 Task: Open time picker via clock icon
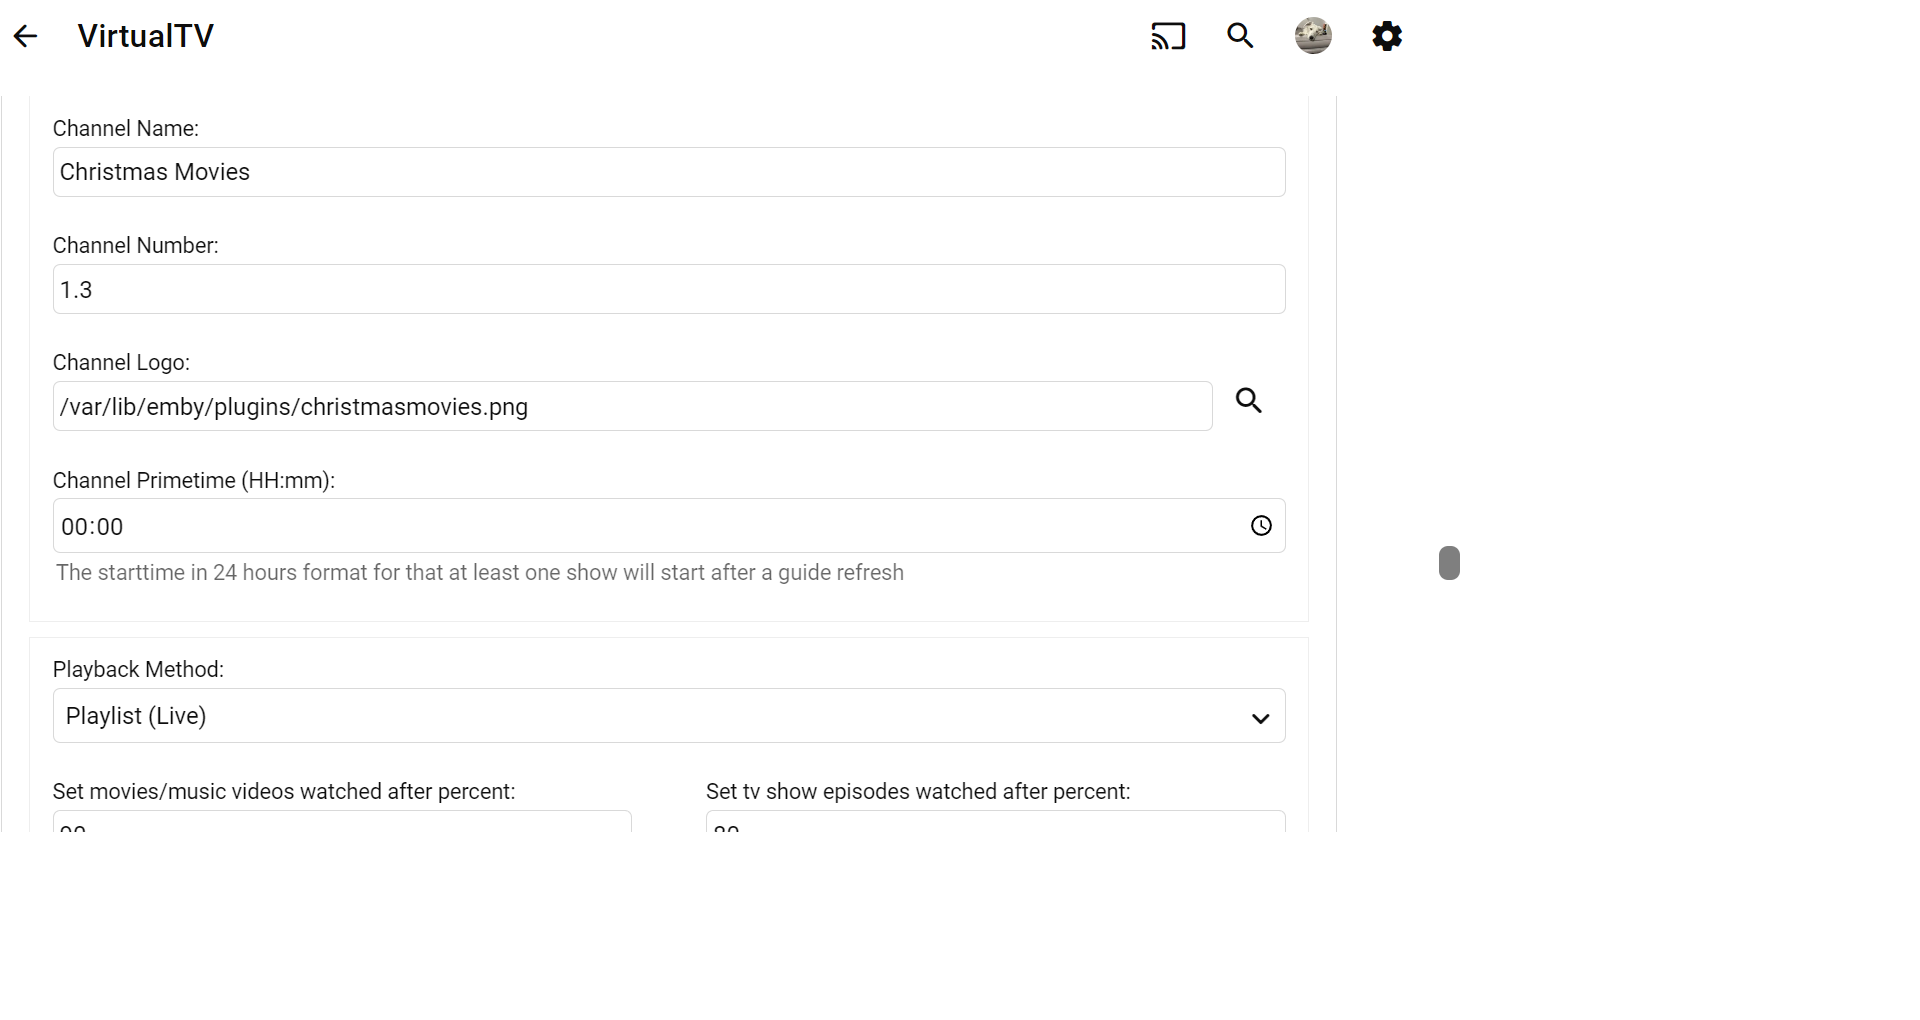click(x=1261, y=526)
